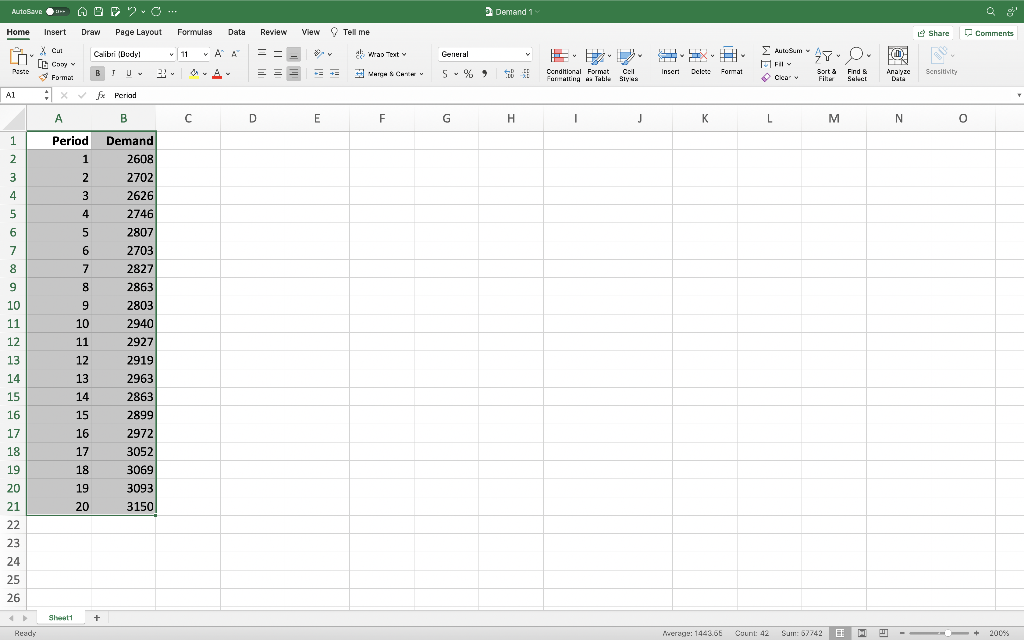1024x640 pixels.
Task: Toggle bold formatting
Action: tap(96, 72)
